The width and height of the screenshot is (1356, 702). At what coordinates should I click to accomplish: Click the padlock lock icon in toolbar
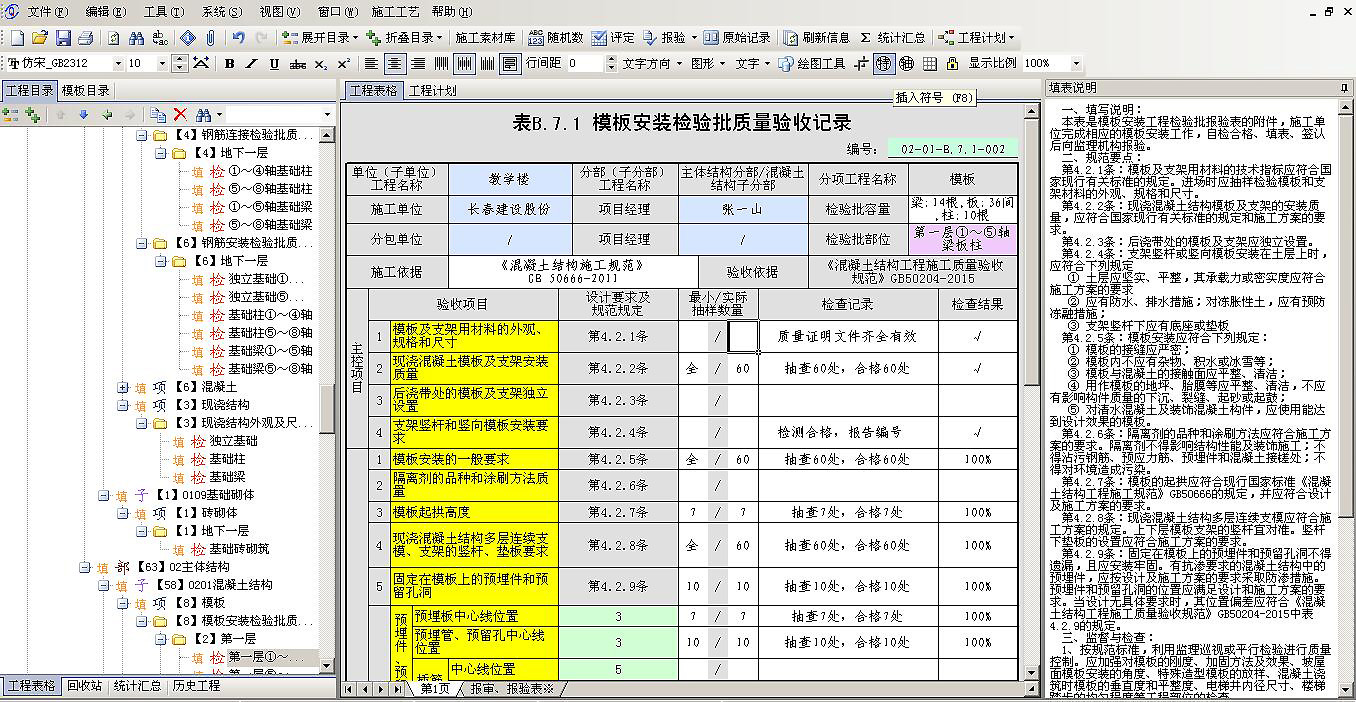click(952, 64)
